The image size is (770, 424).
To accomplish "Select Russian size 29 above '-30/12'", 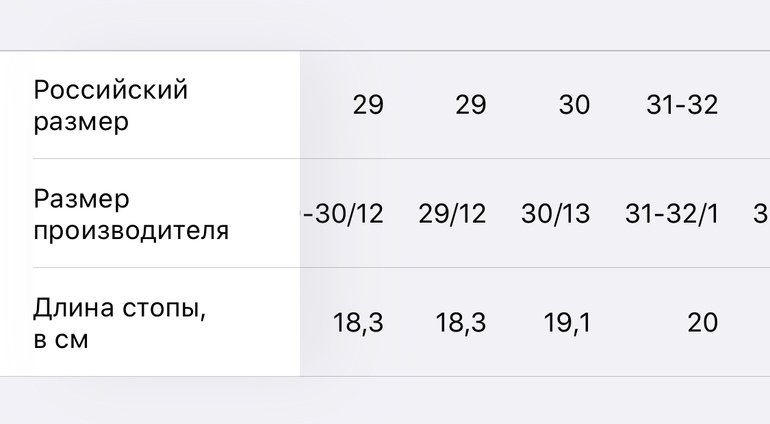I will (367, 105).
